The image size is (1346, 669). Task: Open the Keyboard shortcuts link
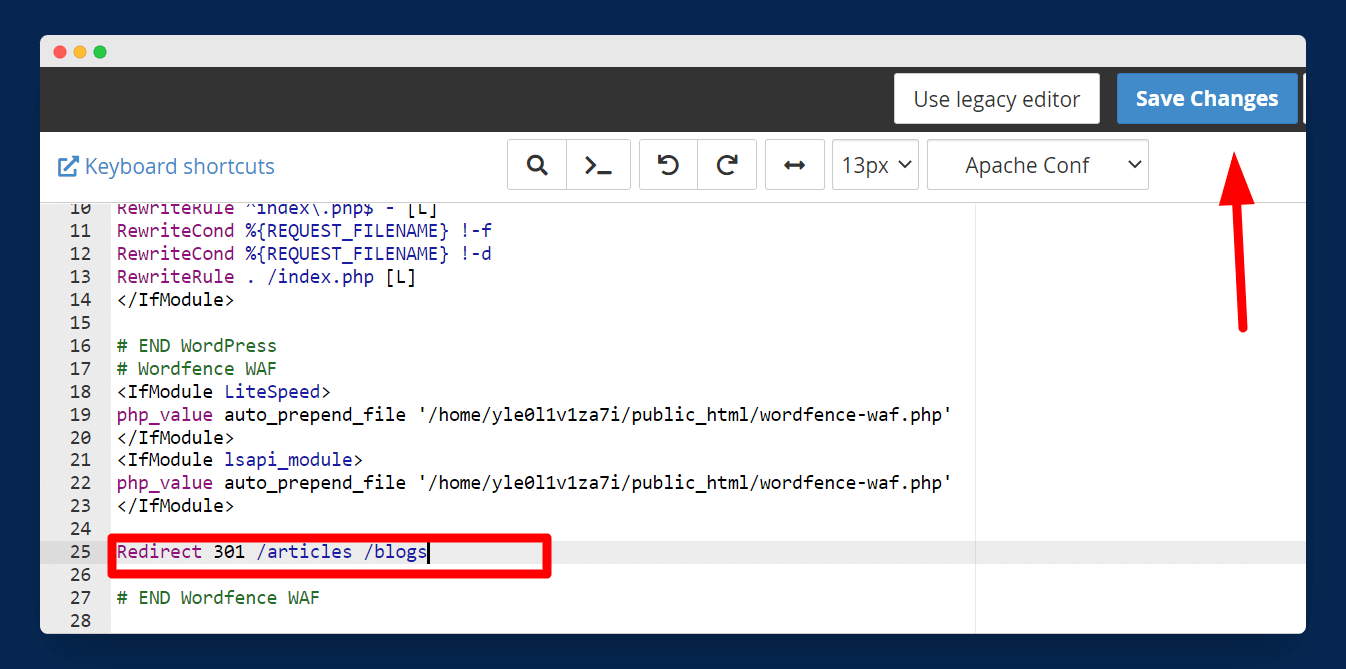pyautogui.click(x=166, y=167)
